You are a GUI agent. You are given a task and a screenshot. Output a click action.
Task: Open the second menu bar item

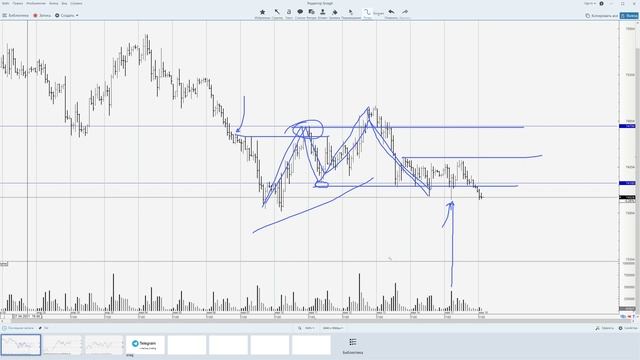[x=18, y=3]
